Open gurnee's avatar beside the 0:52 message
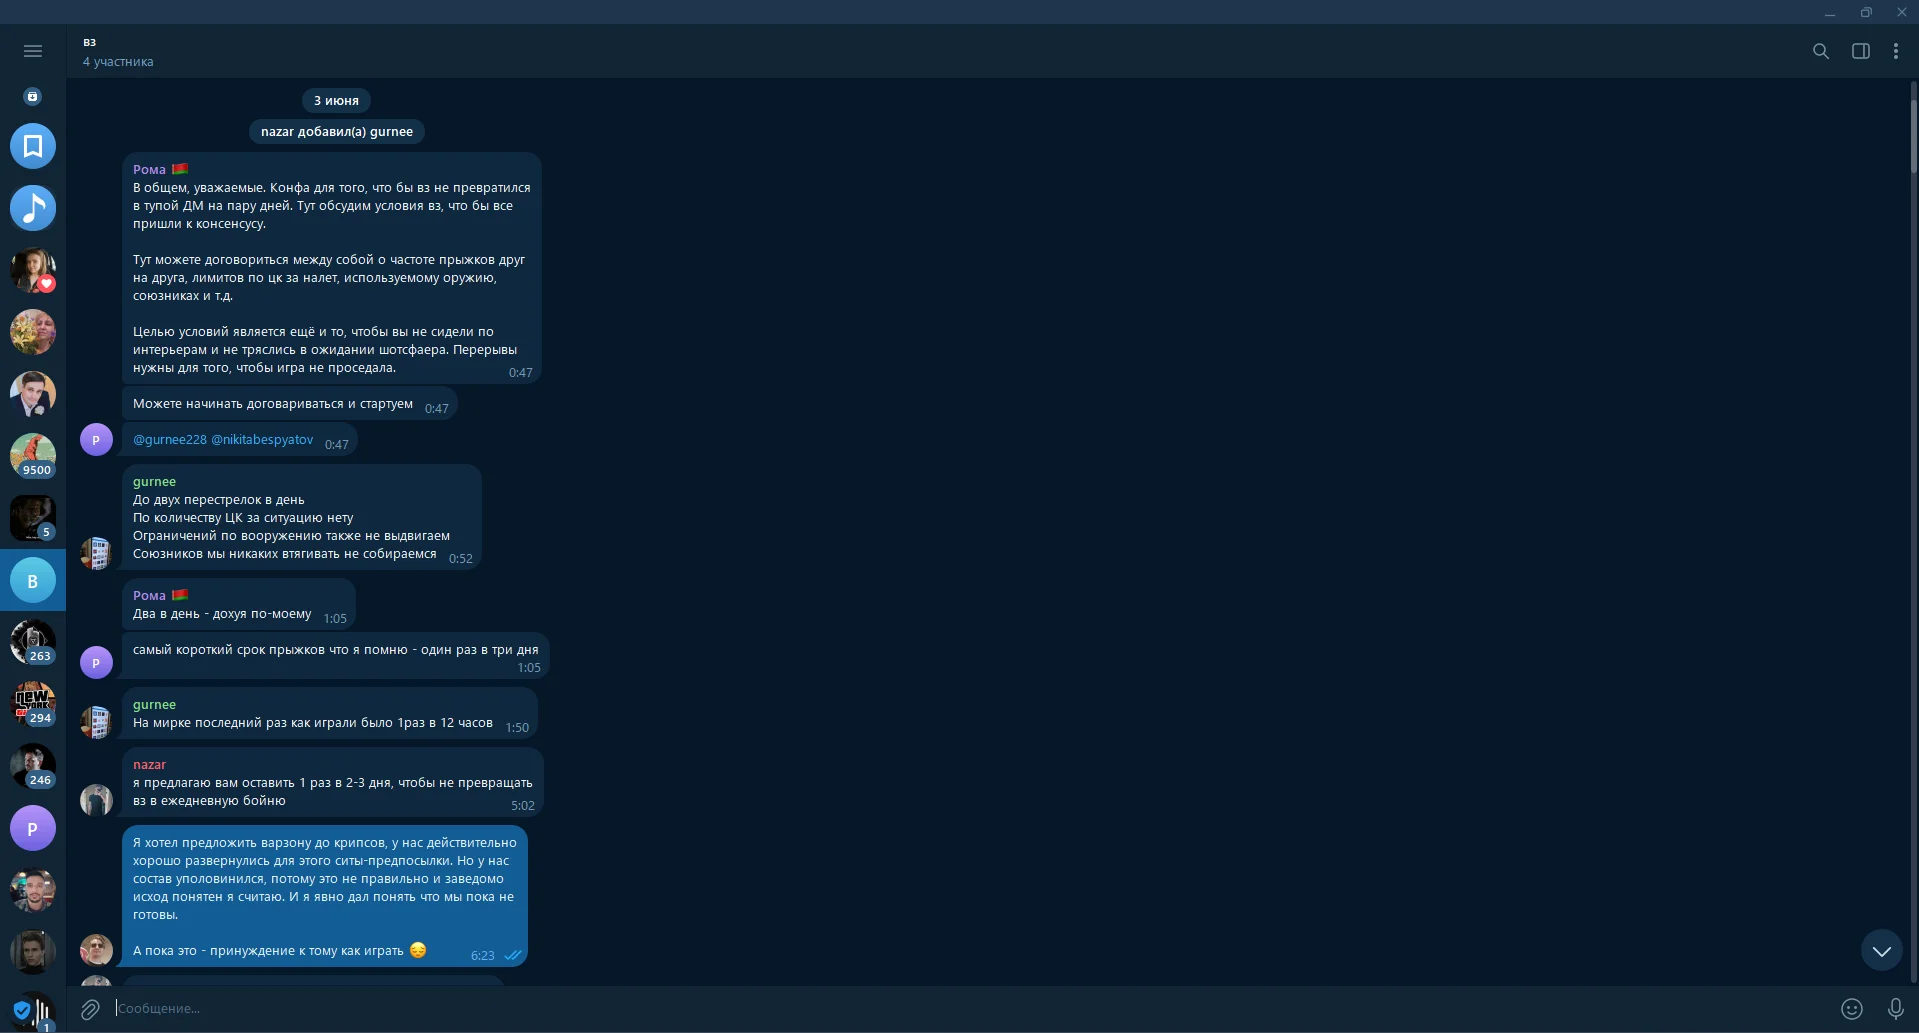 pos(96,553)
